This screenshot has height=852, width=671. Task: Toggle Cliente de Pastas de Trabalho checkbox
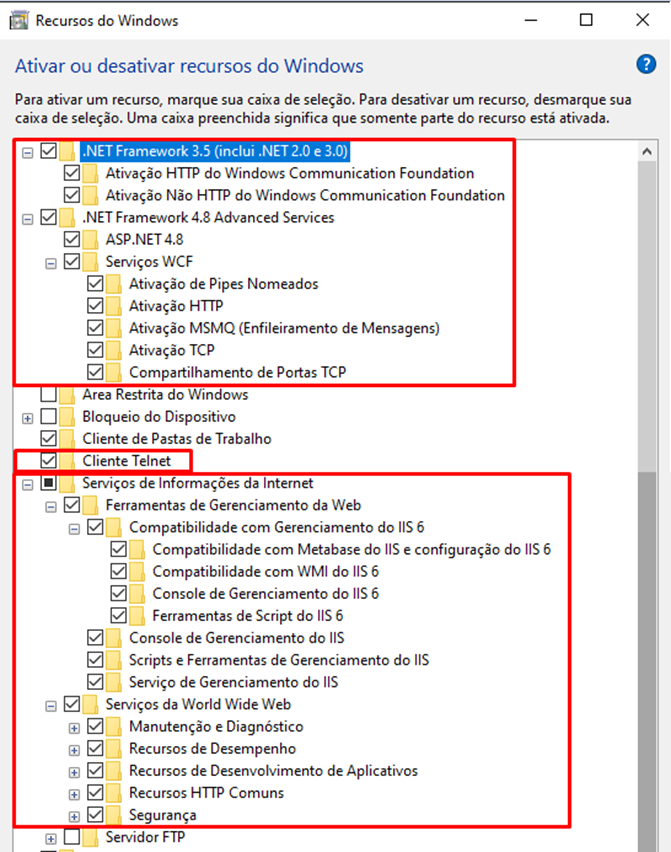pyautogui.click(x=48, y=438)
